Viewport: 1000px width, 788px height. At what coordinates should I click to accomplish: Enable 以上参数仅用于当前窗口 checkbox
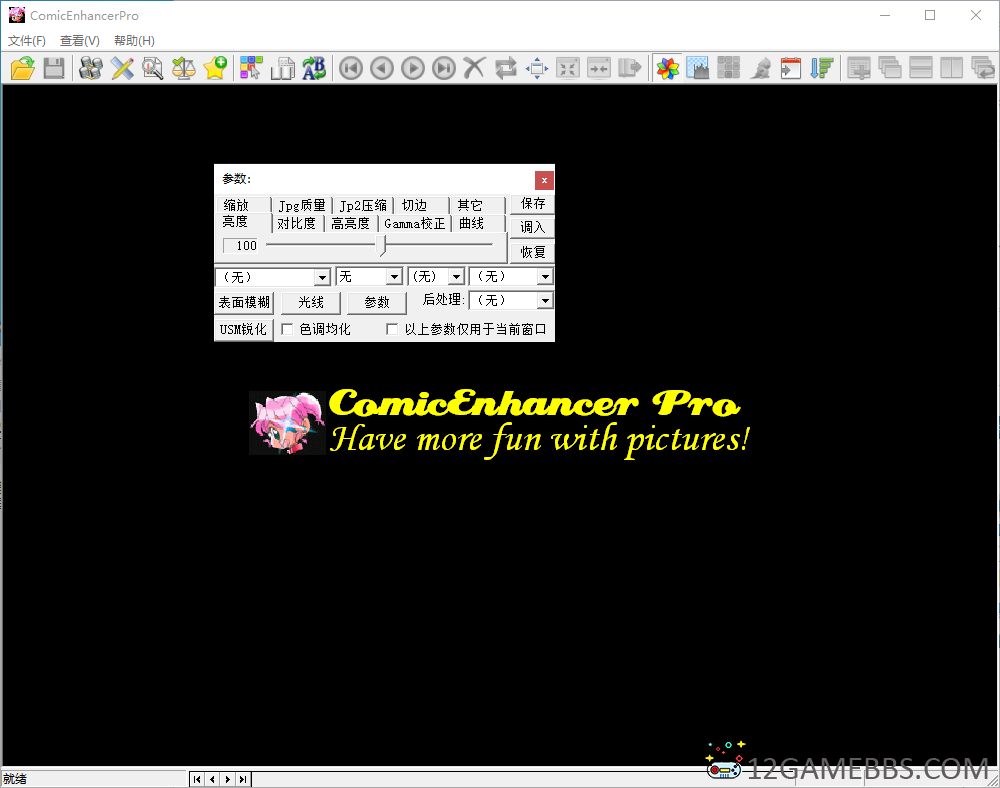pos(392,329)
